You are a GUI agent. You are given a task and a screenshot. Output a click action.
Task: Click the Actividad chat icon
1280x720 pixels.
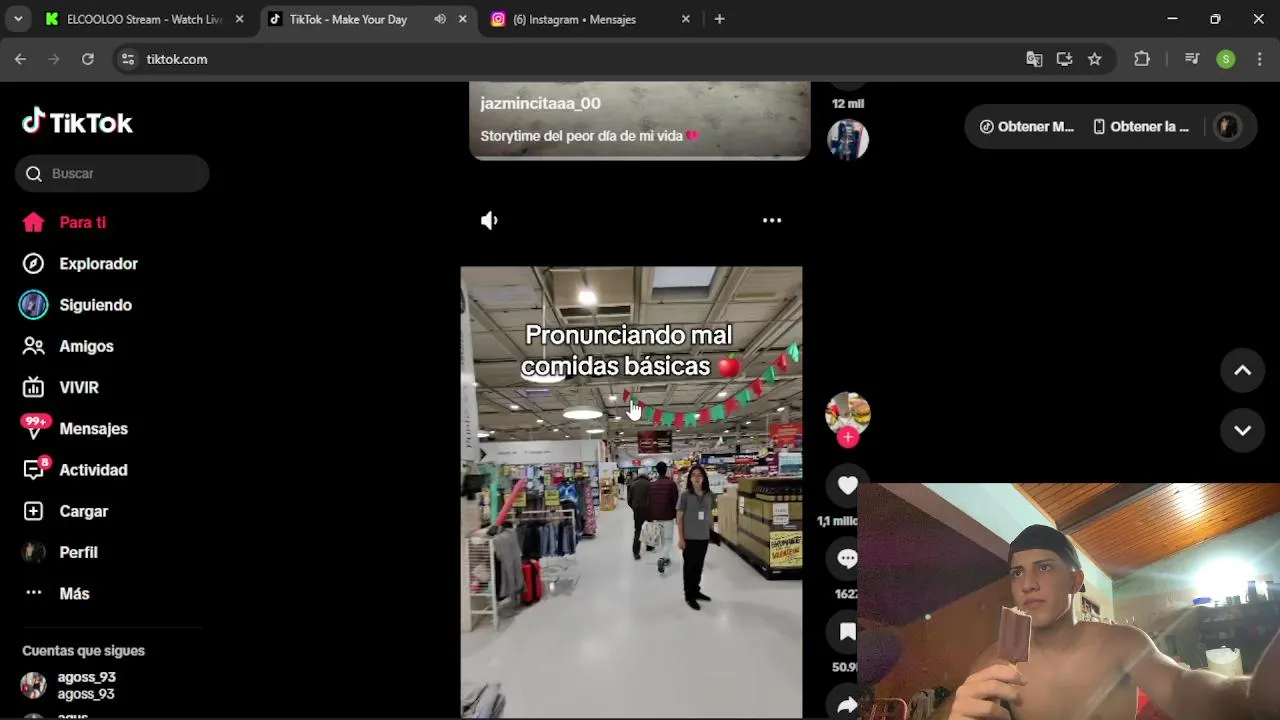click(35, 469)
